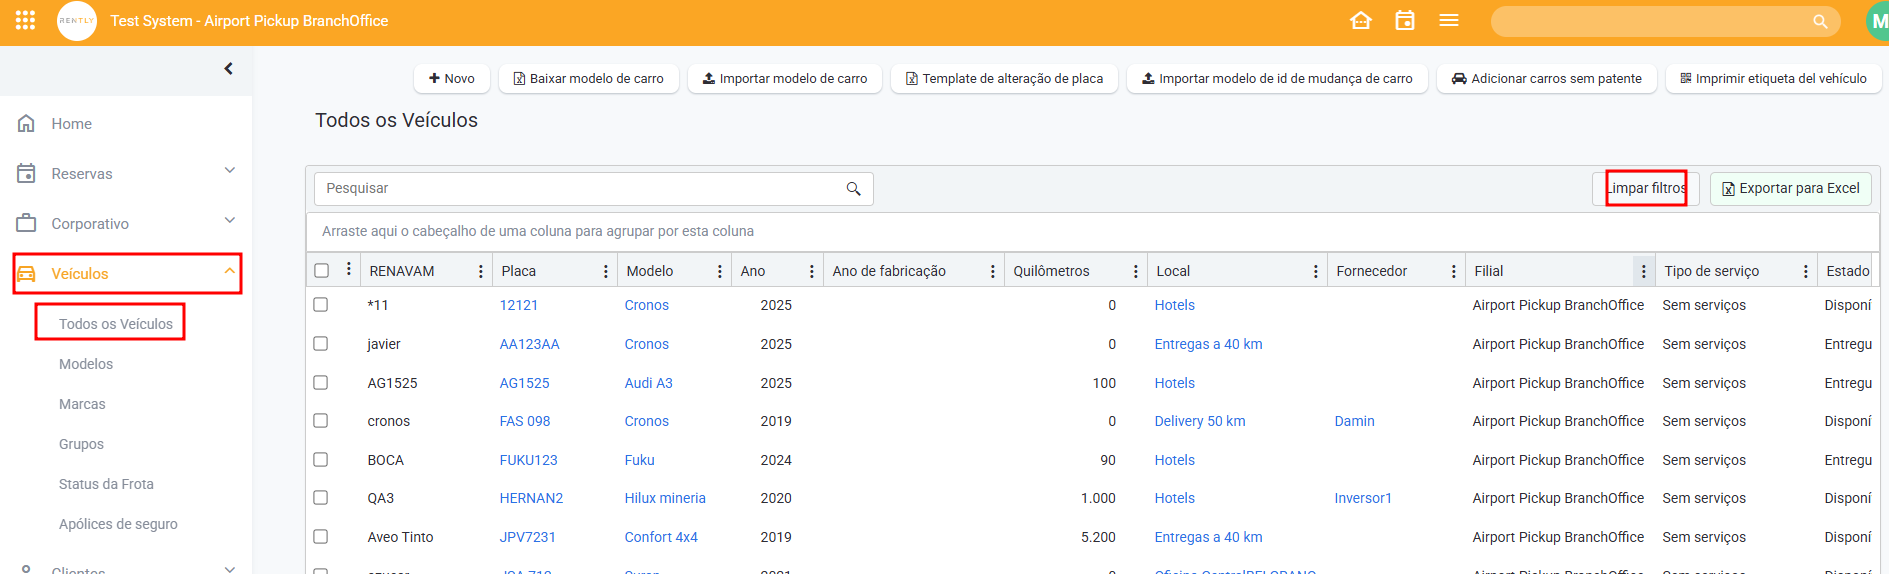Select the checkbox for the BOCA row
Image resolution: width=1889 pixels, height=574 pixels.
pyautogui.click(x=321, y=460)
